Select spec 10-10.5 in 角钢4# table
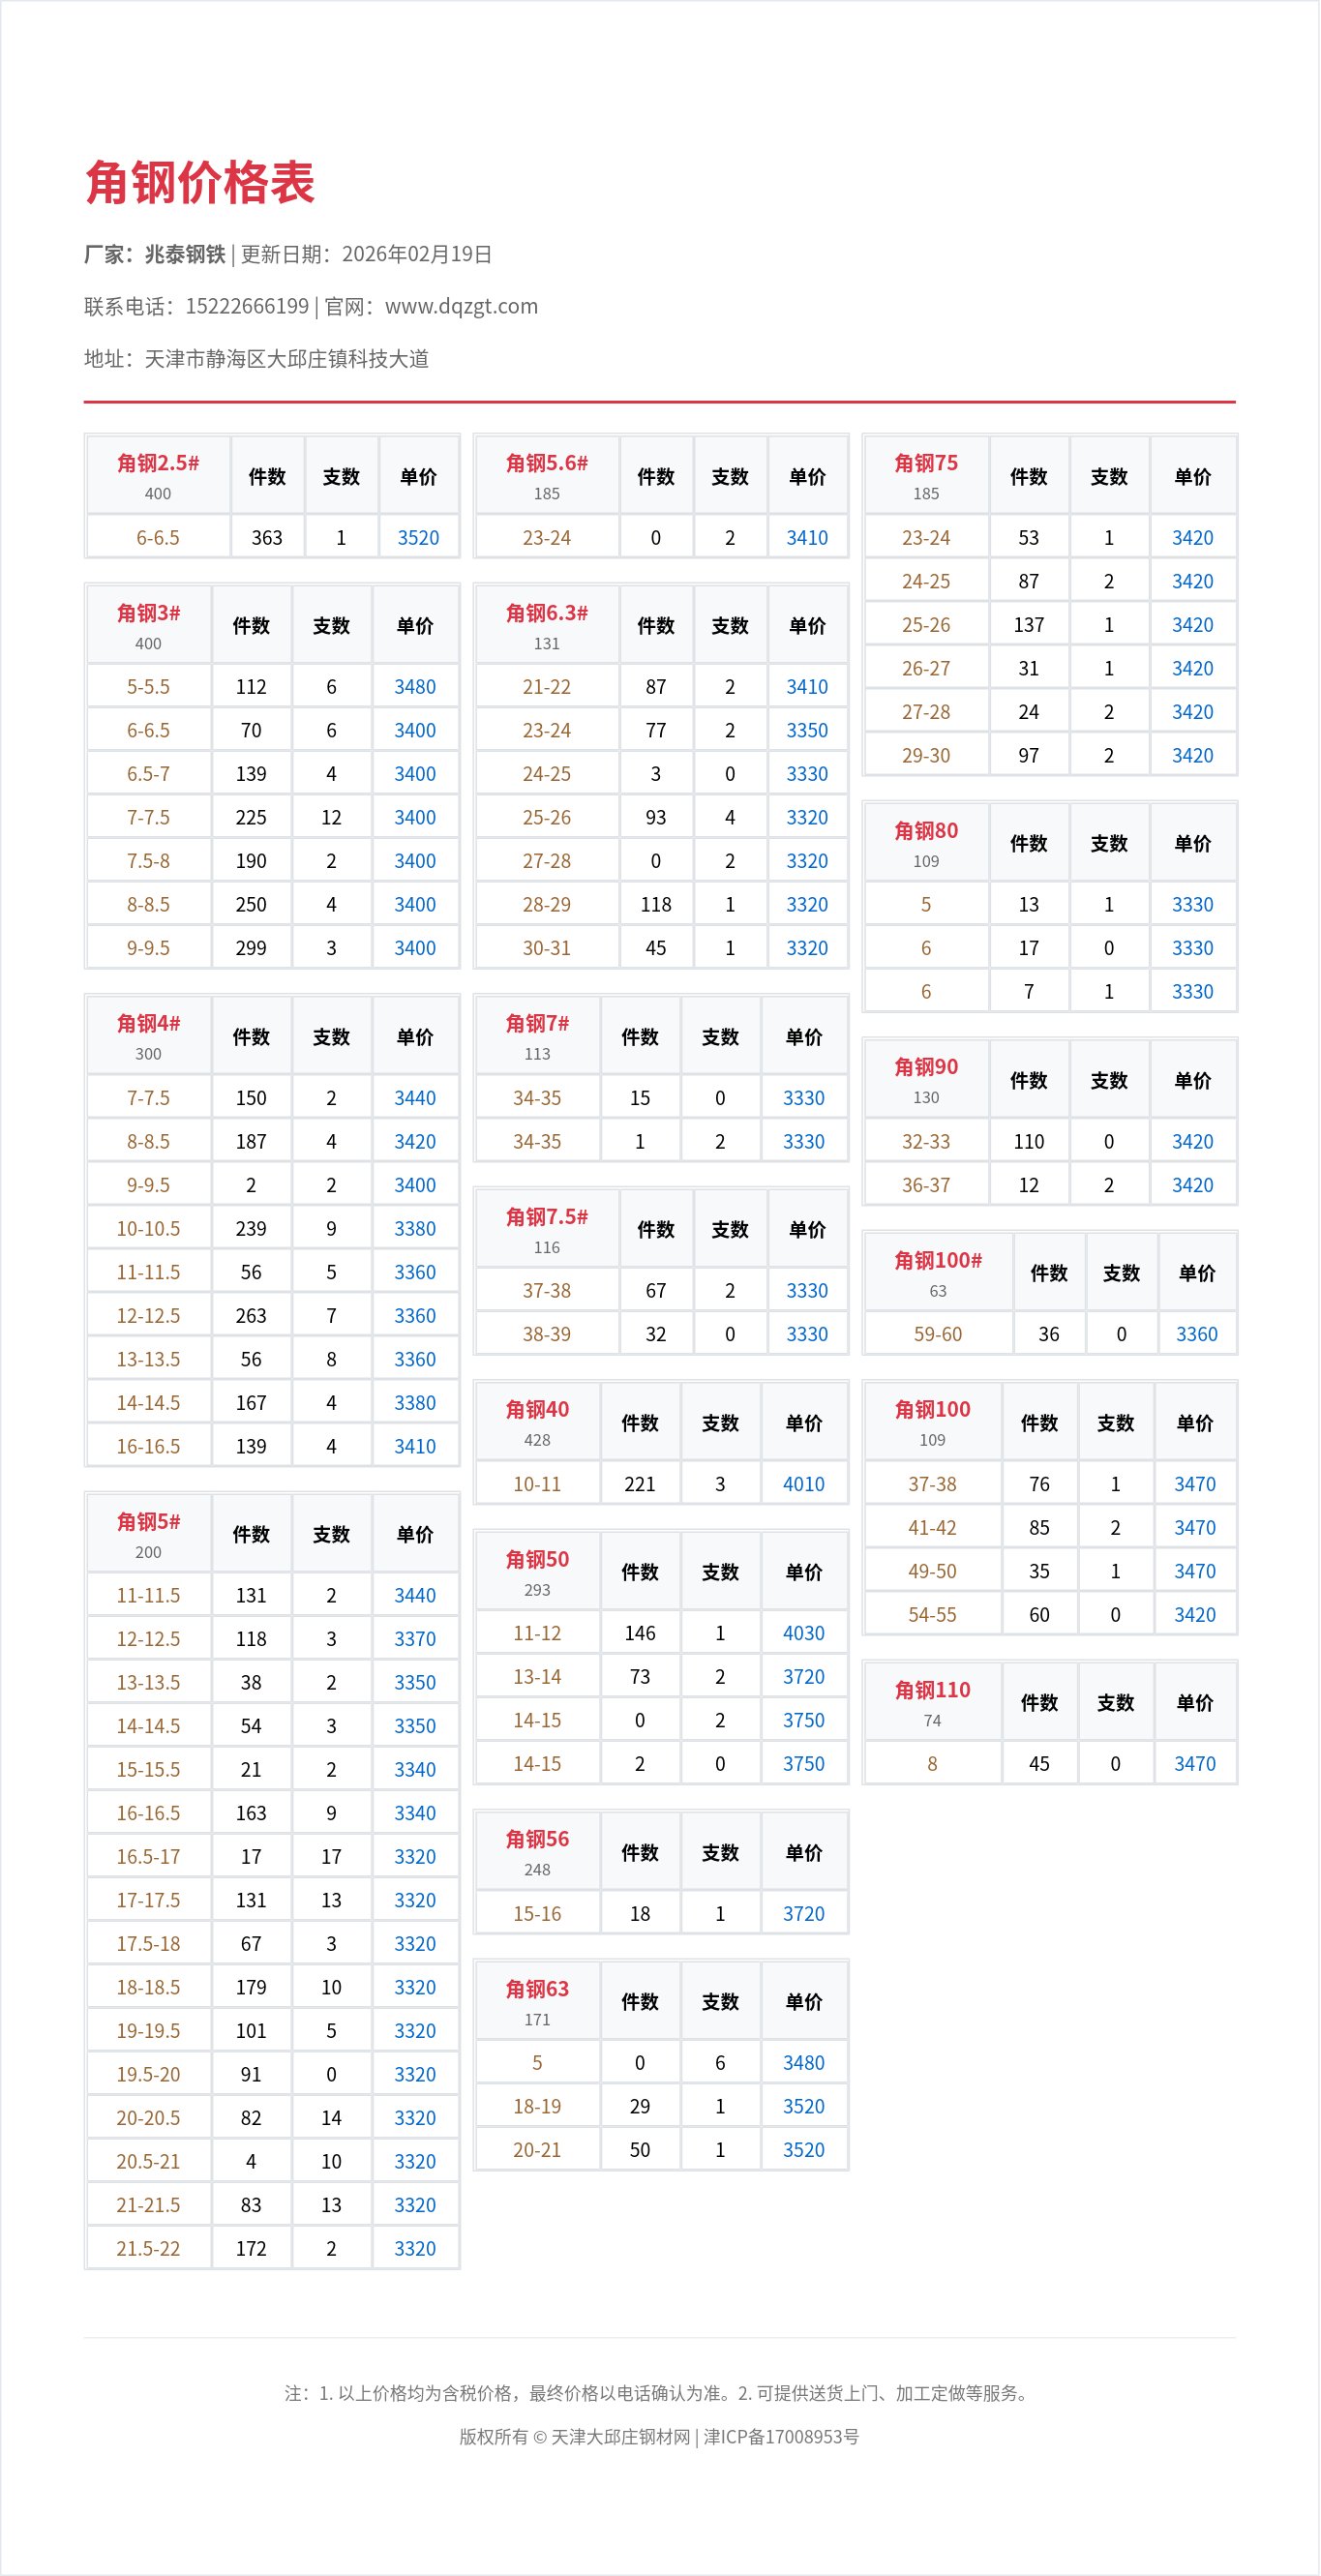The width and height of the screenshot is (1321, 2576). (148, 1229)
